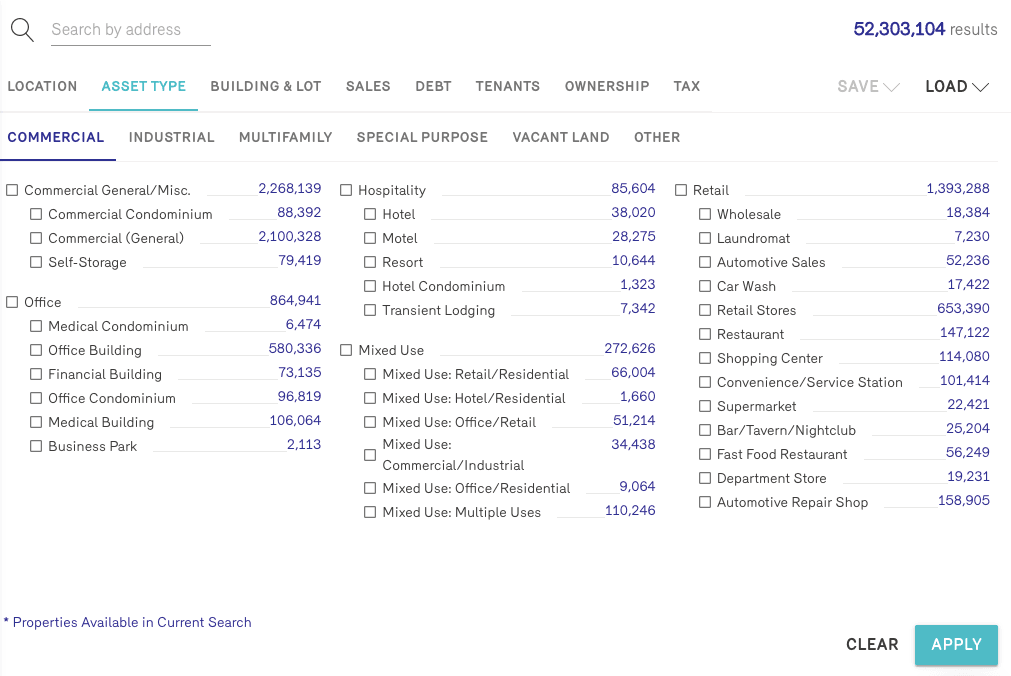Click the Properties Available in Current Search note
This screenshot has height=676, width=1011.
131,622
